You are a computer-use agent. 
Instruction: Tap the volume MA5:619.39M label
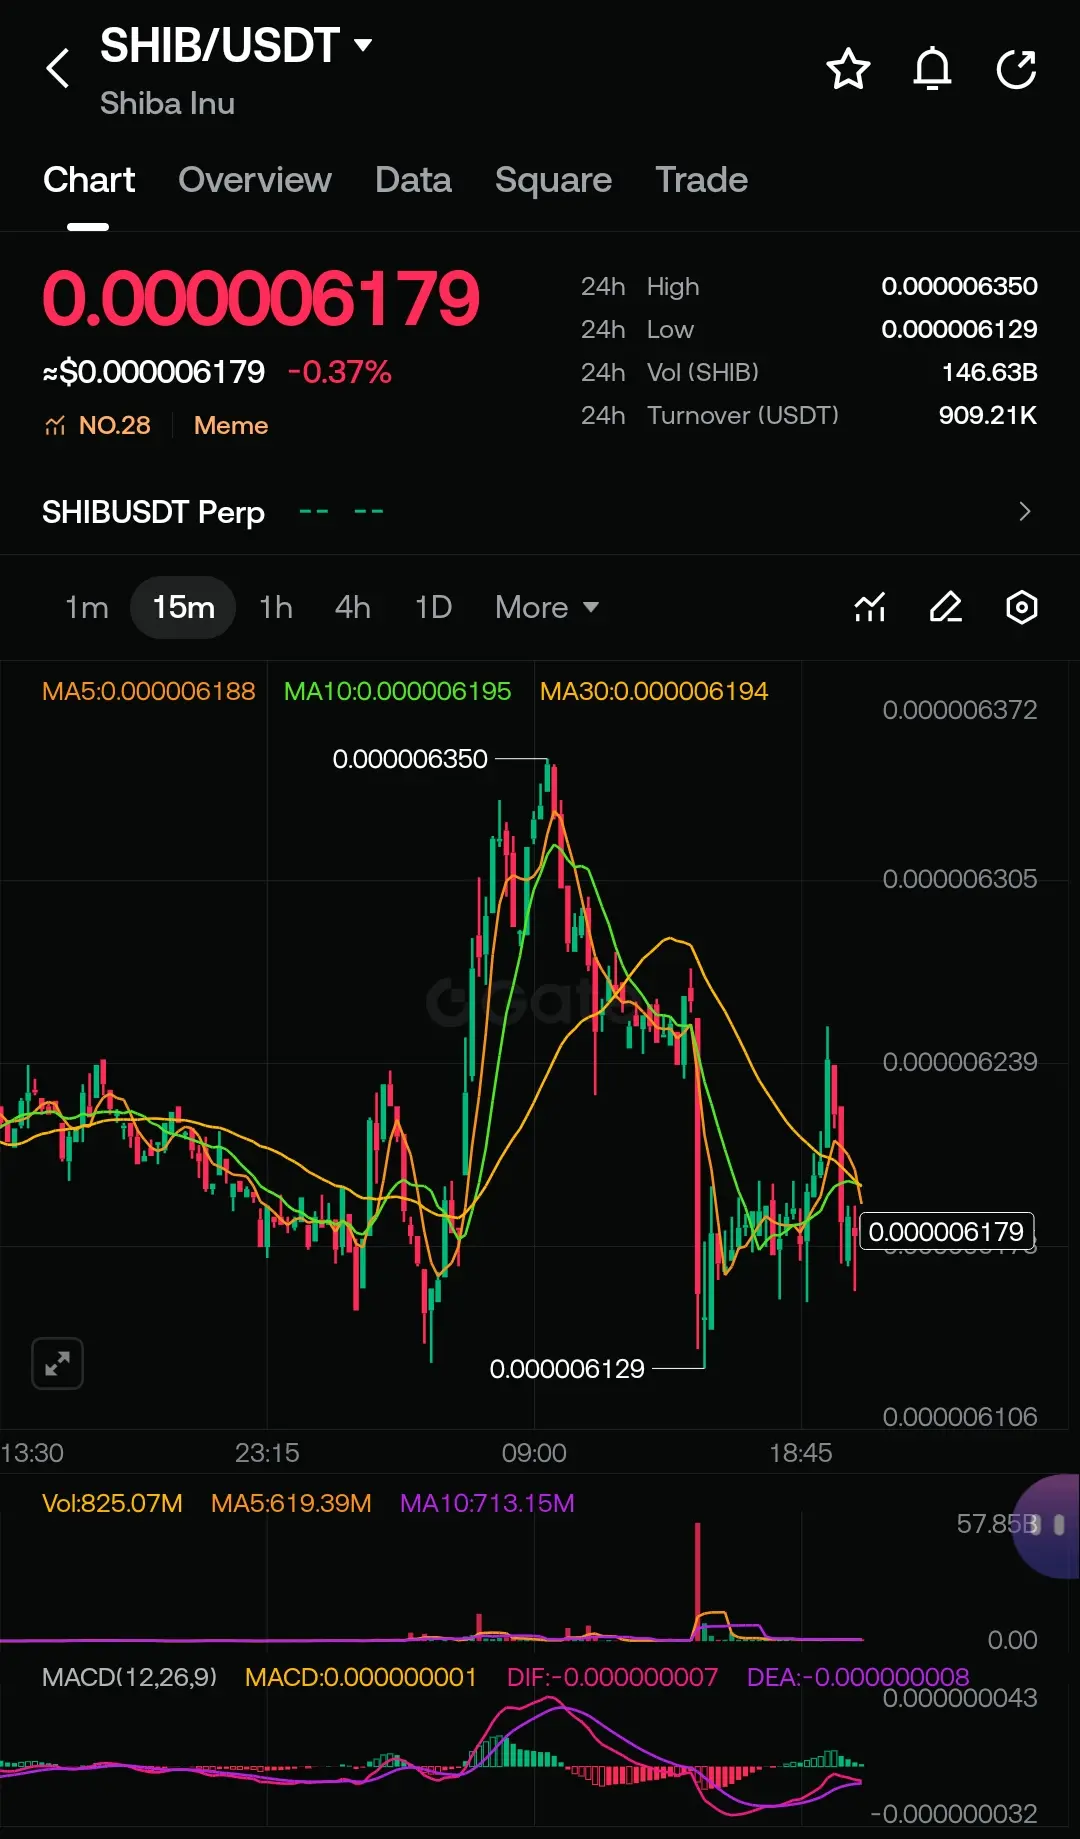click(x=291, y=1503)
